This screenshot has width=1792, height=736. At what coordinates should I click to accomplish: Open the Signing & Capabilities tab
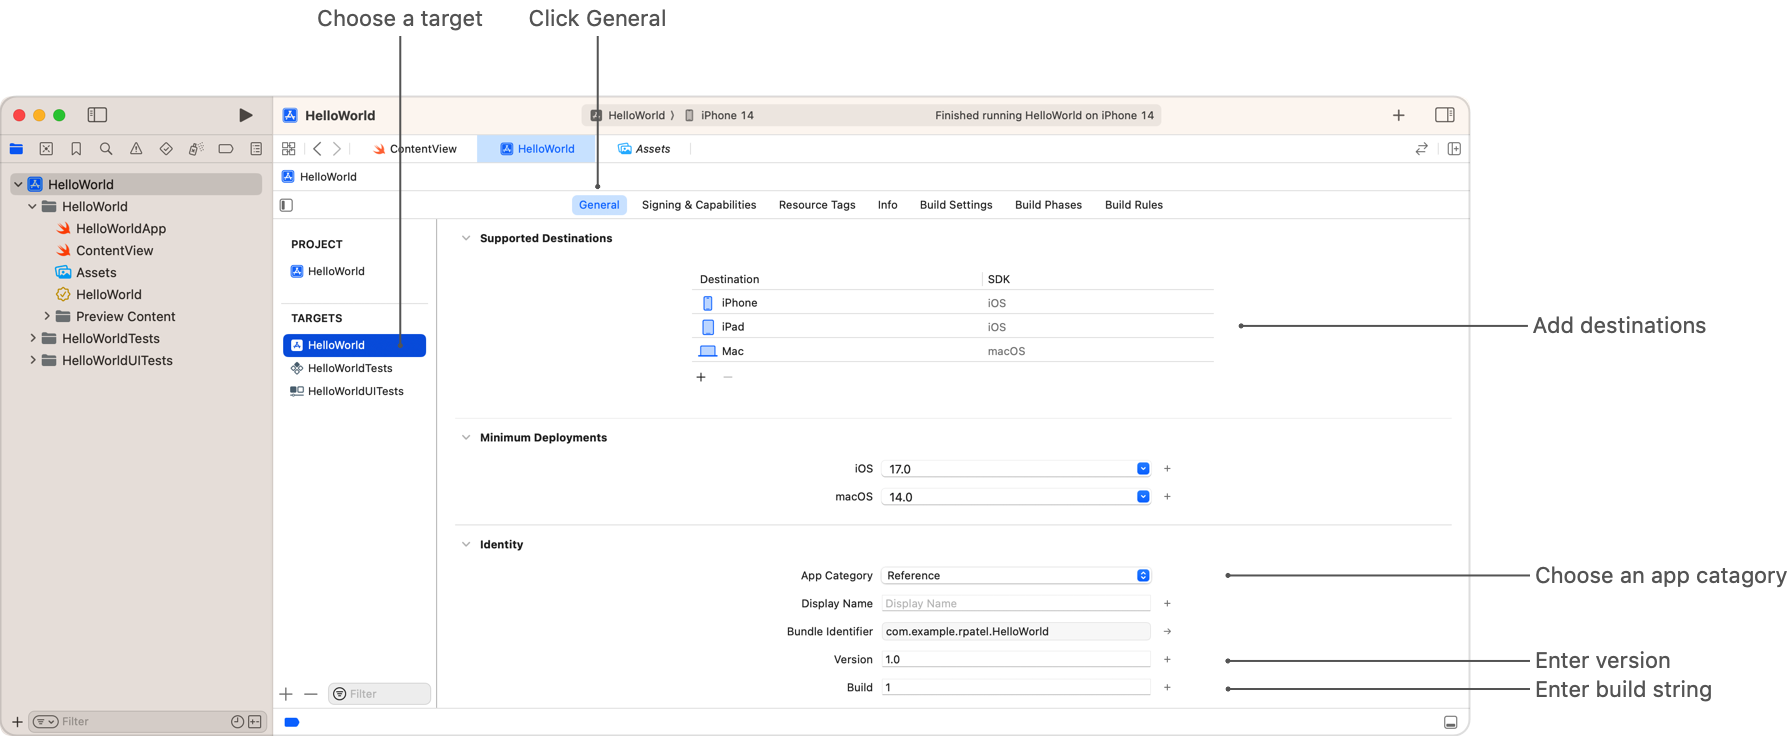(698, 205)
